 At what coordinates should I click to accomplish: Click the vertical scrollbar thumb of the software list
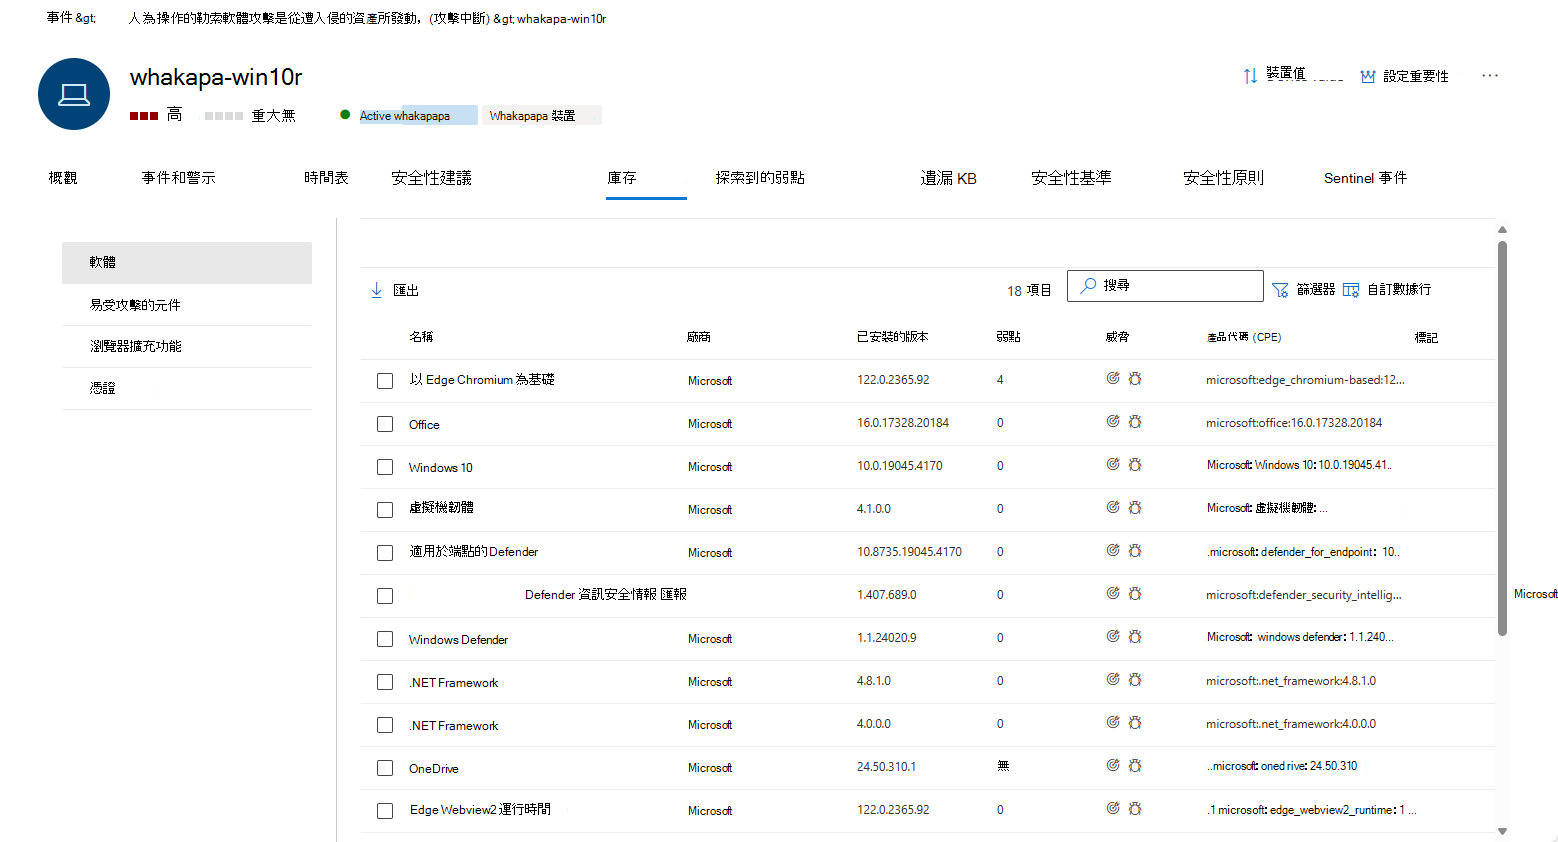[1502, 439]
